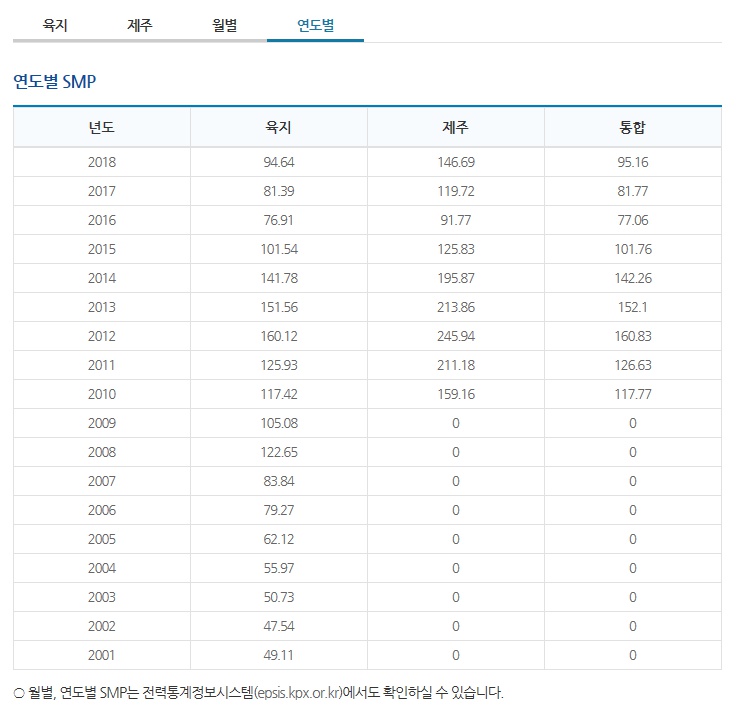Click 제주 value 213.86
Viewport: 736px width, 711px height.
(456, 307)
